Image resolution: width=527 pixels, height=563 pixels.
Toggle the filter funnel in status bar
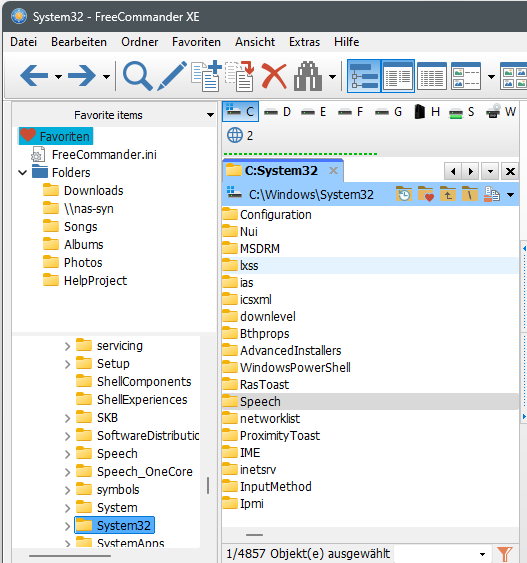(504, 553)
